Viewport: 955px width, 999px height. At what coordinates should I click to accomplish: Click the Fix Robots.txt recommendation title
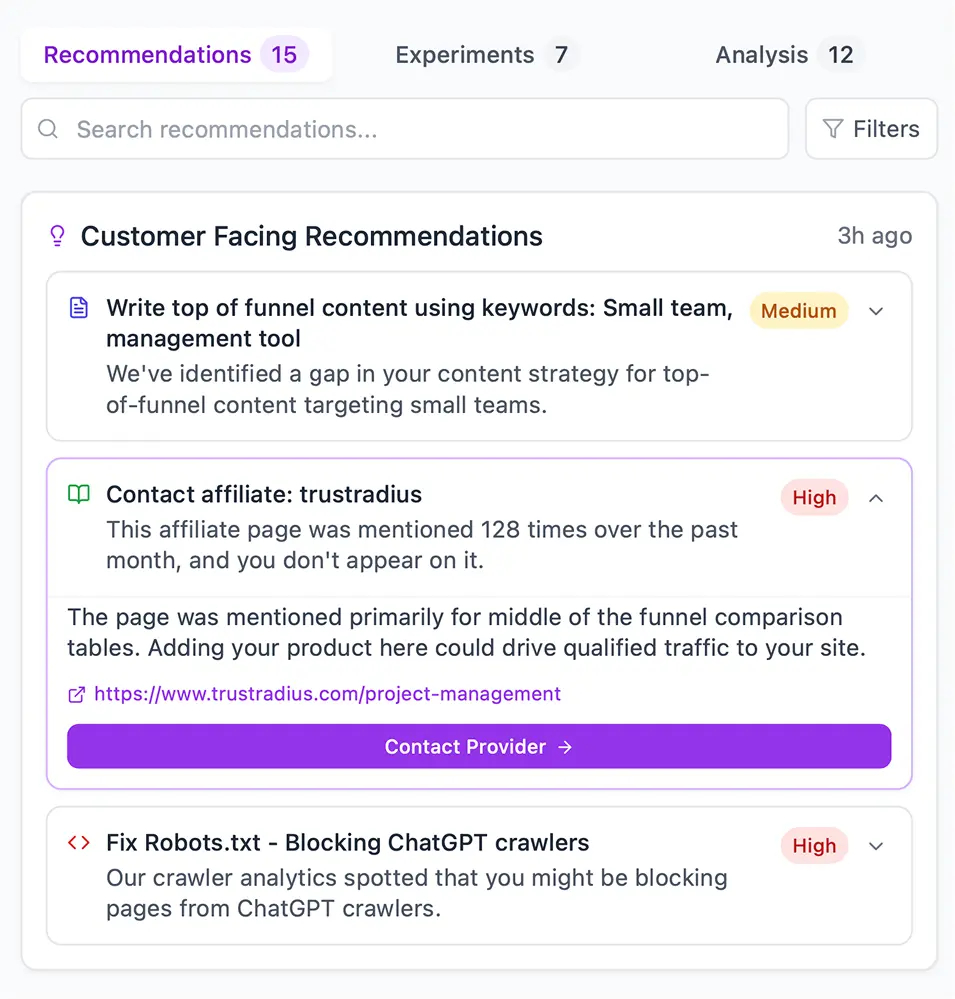[x=347, y=843]
